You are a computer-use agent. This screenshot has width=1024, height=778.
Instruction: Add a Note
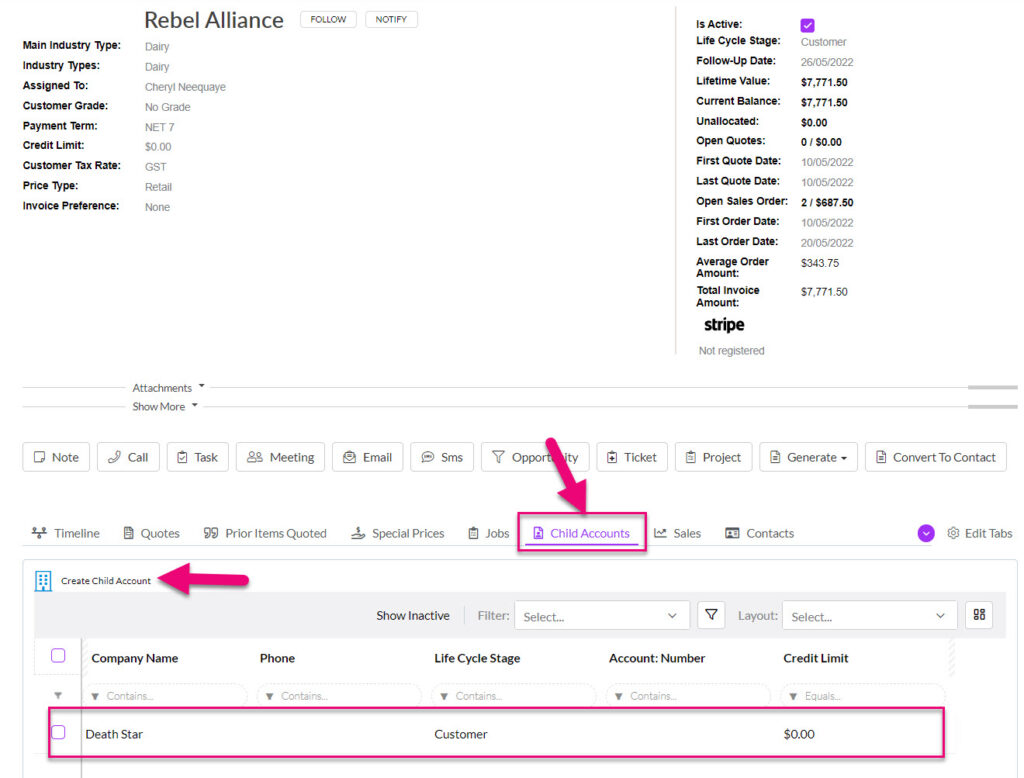[x=56, y=457]
